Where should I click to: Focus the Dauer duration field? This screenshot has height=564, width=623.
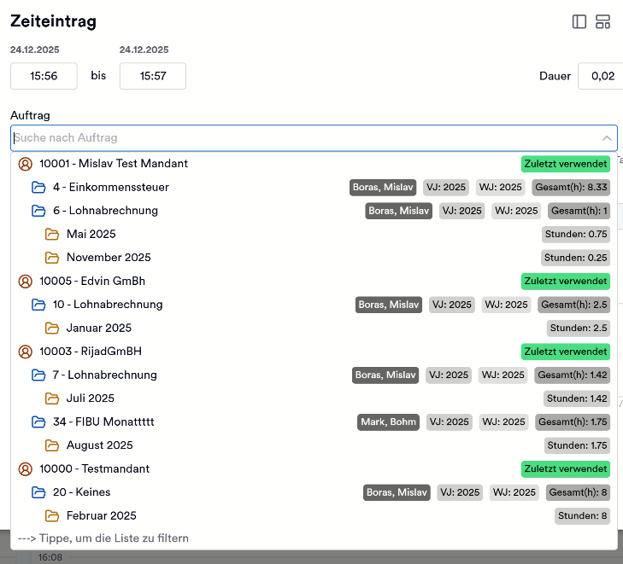pos(600,76)
